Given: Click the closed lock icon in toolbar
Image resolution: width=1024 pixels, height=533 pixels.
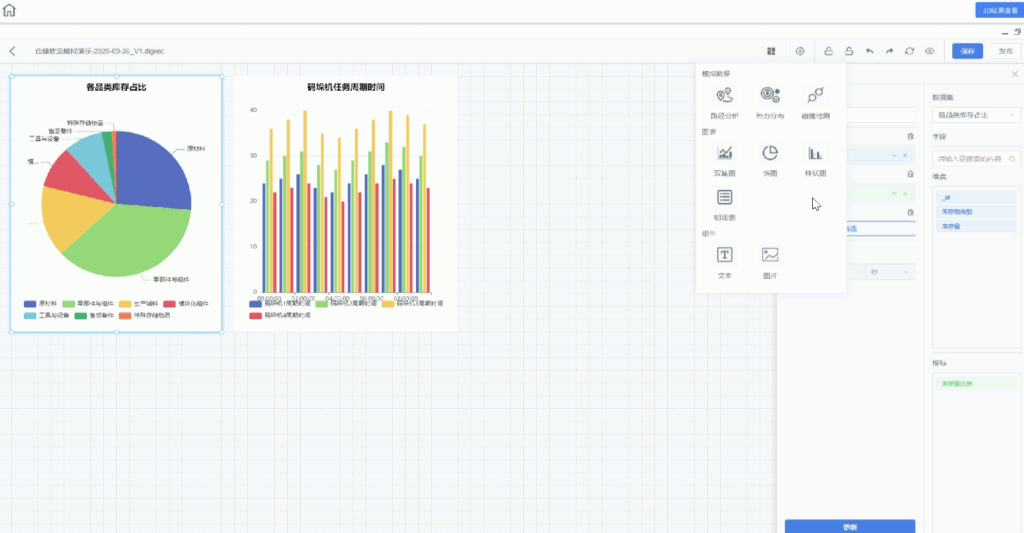Looking at the screenshot, I should pyautogui.click(x=828, y=51).
